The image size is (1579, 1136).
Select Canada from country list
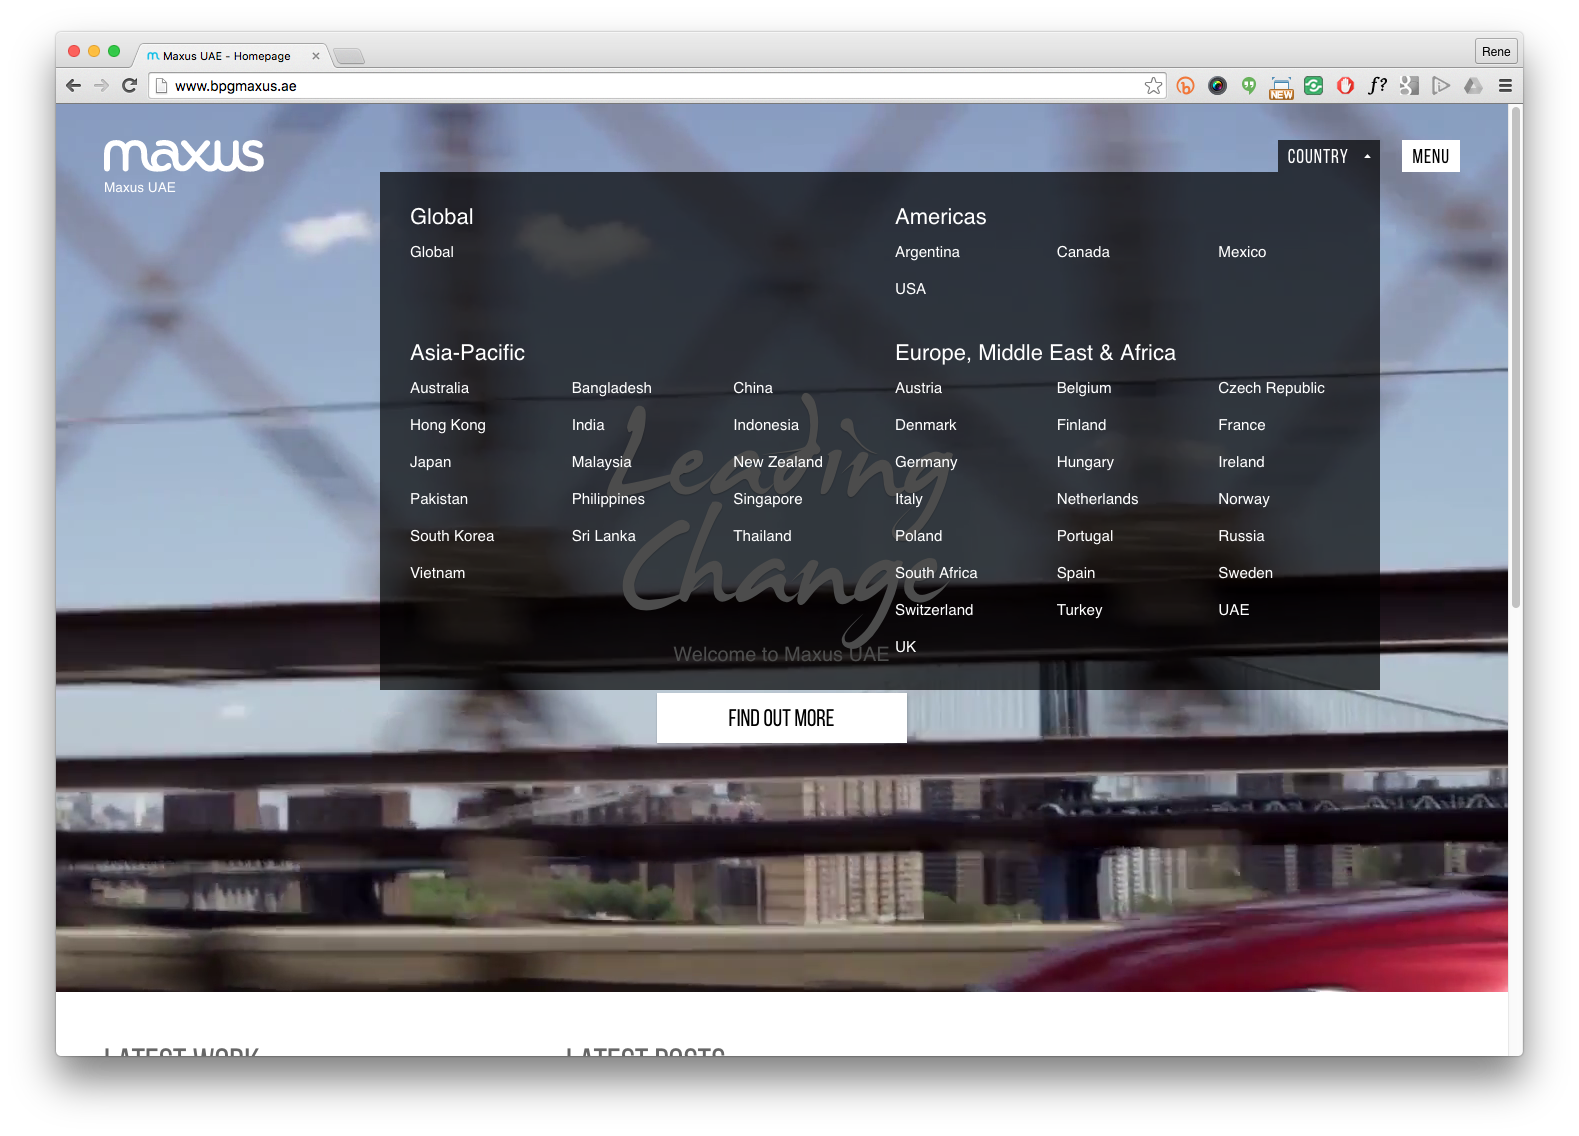(1083, 252)
